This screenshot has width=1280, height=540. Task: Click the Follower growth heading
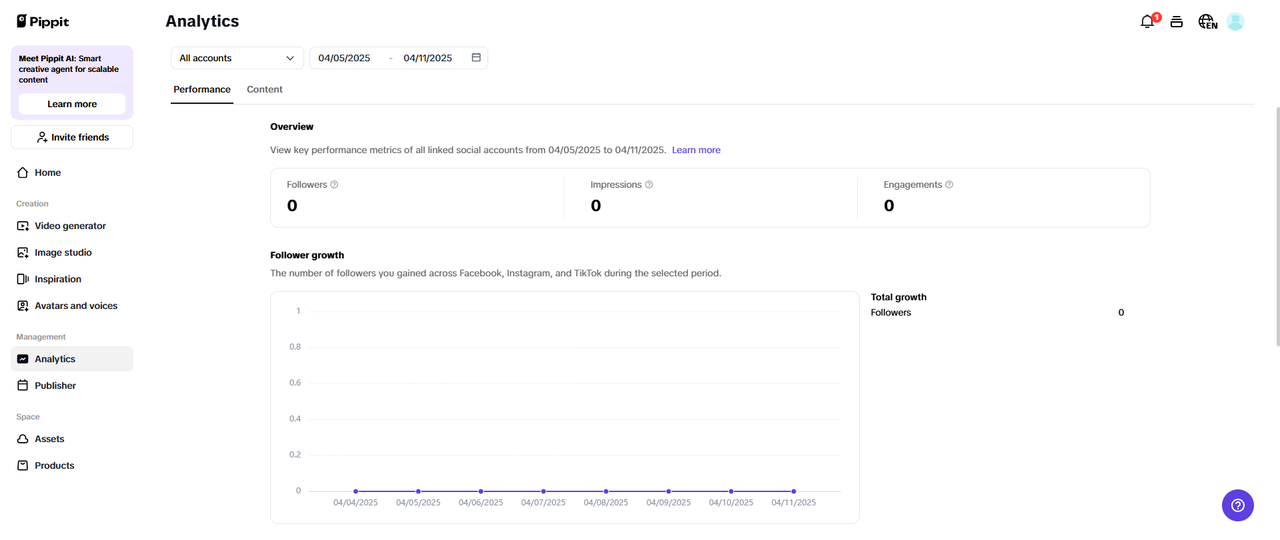[307, 255]
